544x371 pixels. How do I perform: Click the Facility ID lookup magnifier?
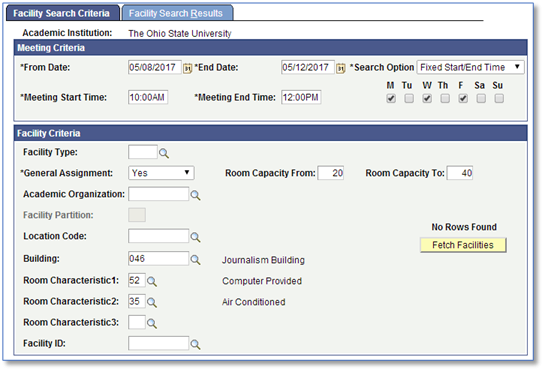click(x=195, y=344)
